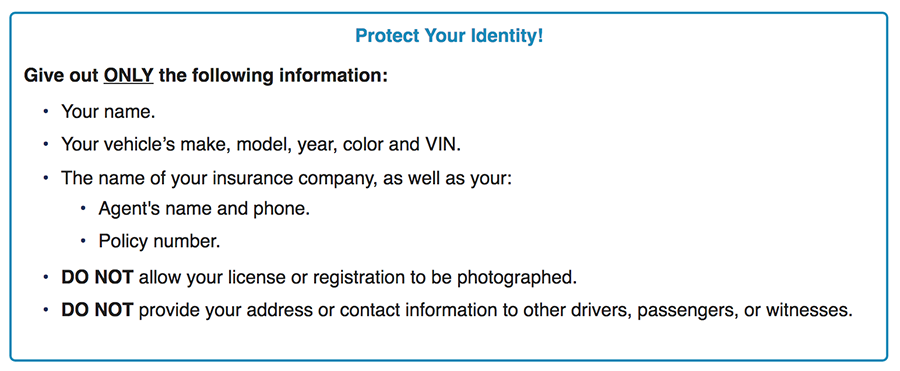Click the 'Your name.' list item
Screen dimensions: 900x371
coord(108,111)
